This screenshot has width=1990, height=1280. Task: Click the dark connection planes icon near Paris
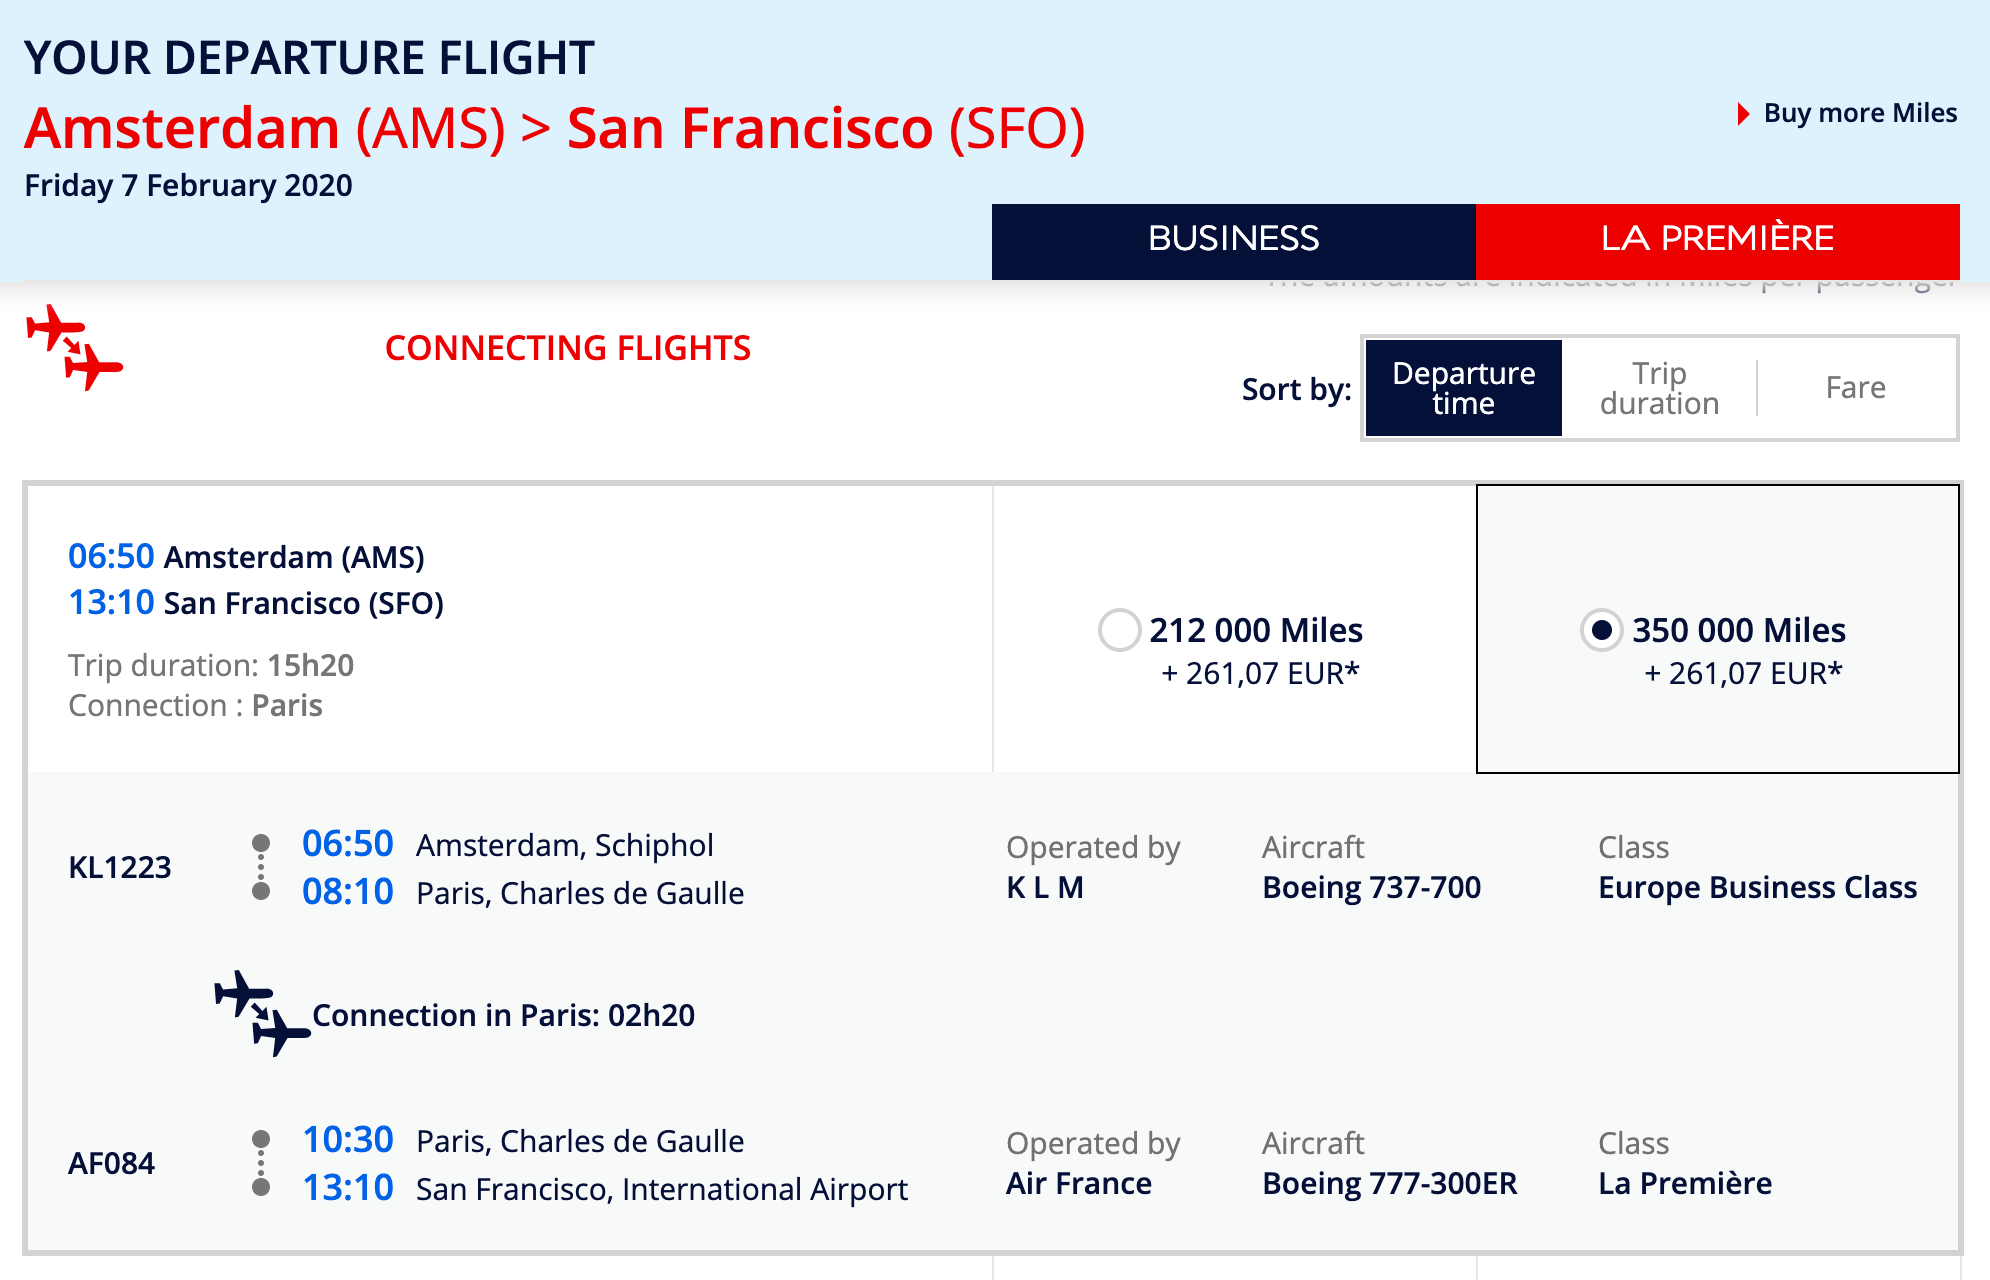click(263, 1013)
